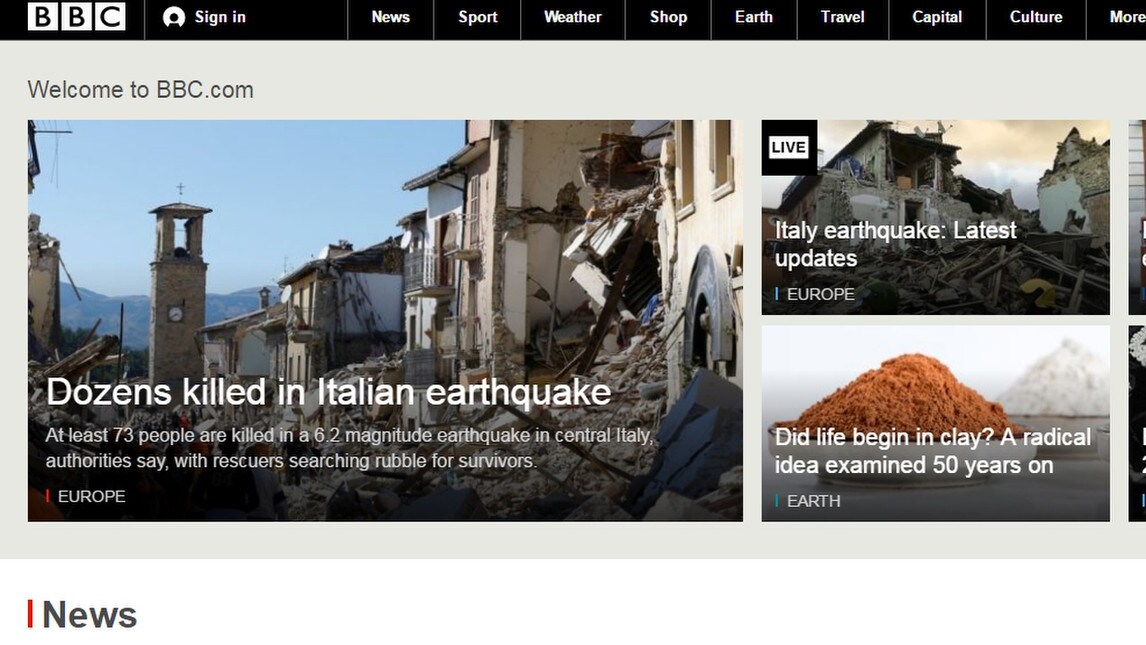Click the LIVE badge on the Italy story
The height and width of the screenshot is (645, 1146).
(789, 147)
